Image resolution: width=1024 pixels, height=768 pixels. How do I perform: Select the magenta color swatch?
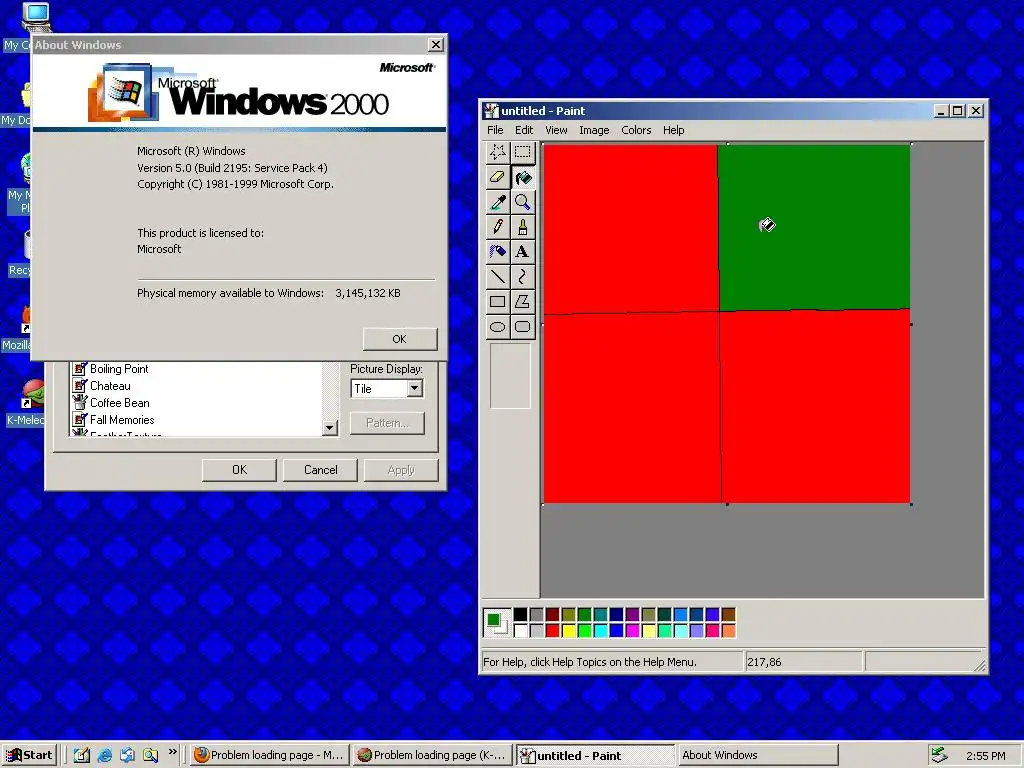[633, 630]
